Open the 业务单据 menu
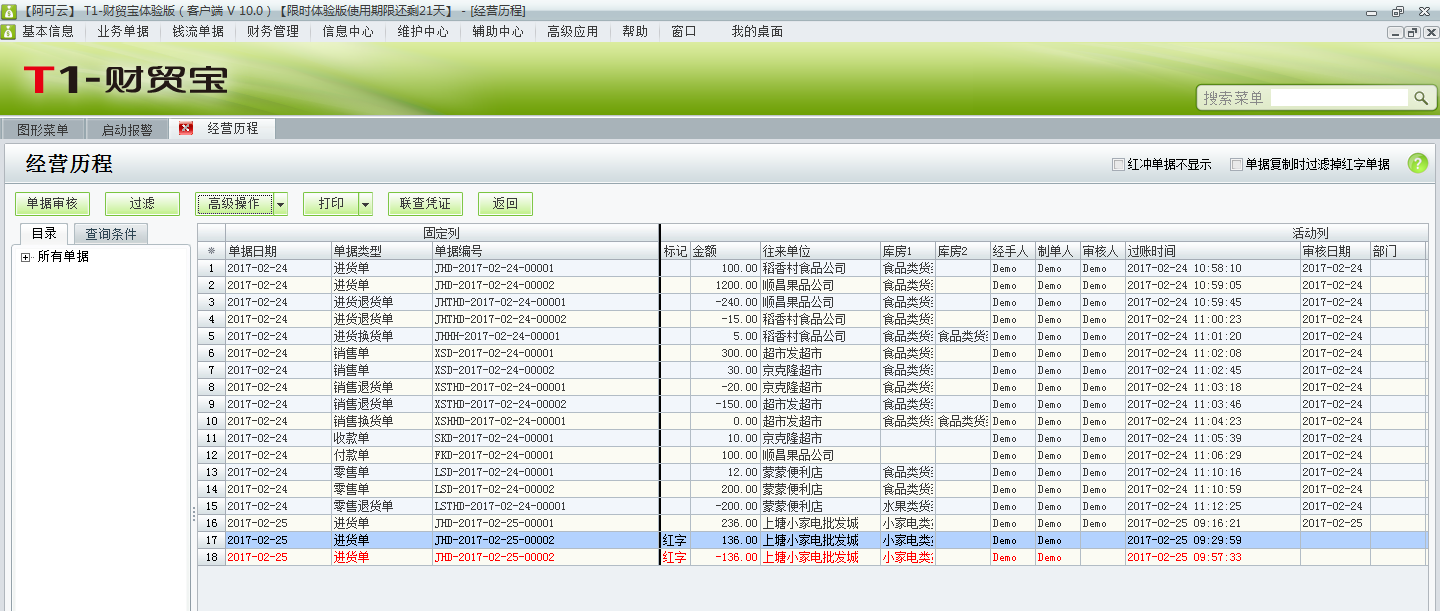The image size is (1440, 611). 117,31
